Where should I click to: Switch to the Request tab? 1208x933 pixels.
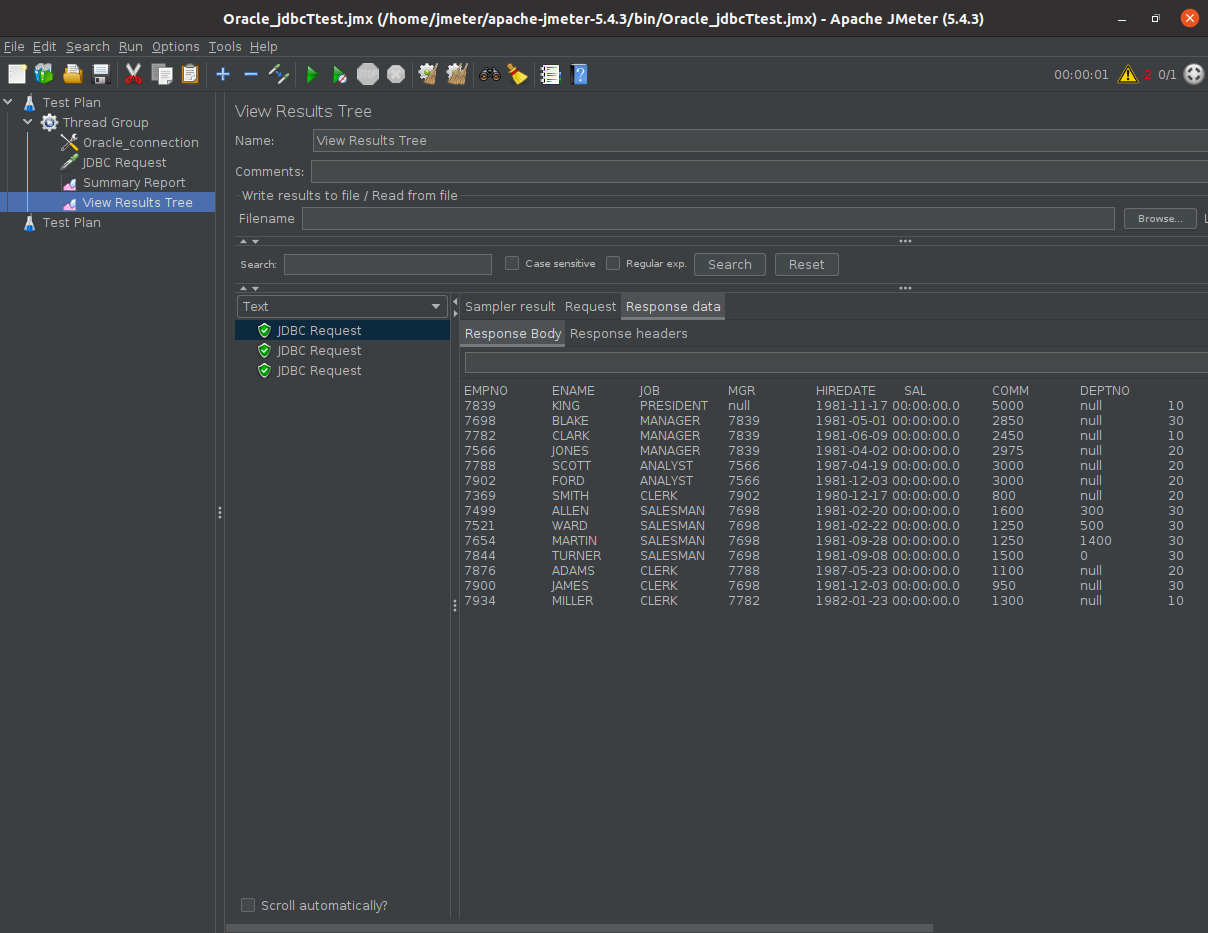[590, 306]
